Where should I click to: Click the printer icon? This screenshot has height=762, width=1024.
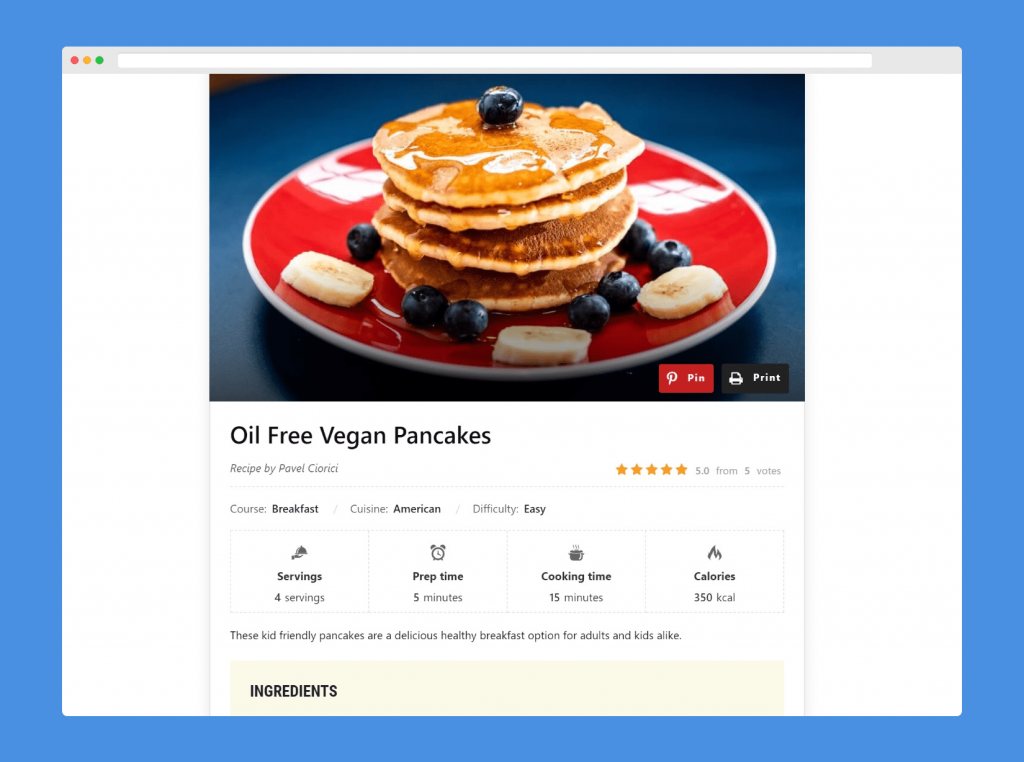(x=736, y=378)
